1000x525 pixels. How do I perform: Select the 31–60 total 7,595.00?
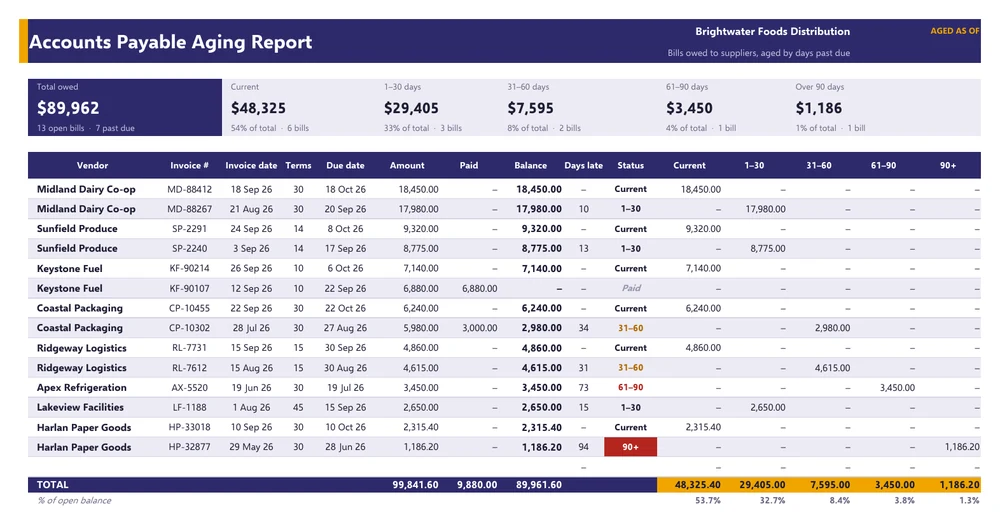coord(830,485)
